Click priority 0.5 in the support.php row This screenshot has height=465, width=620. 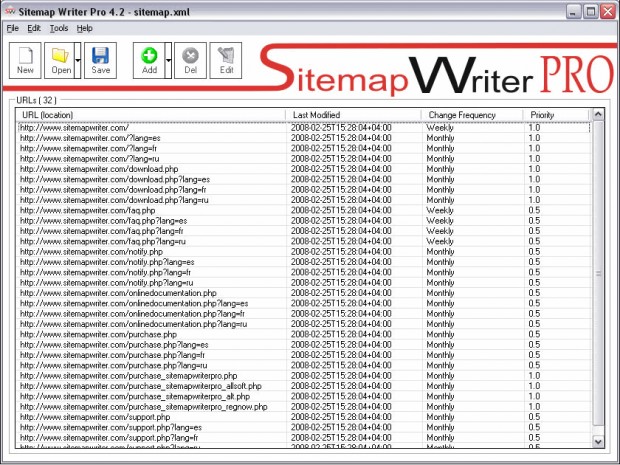(x=534, y=417)
